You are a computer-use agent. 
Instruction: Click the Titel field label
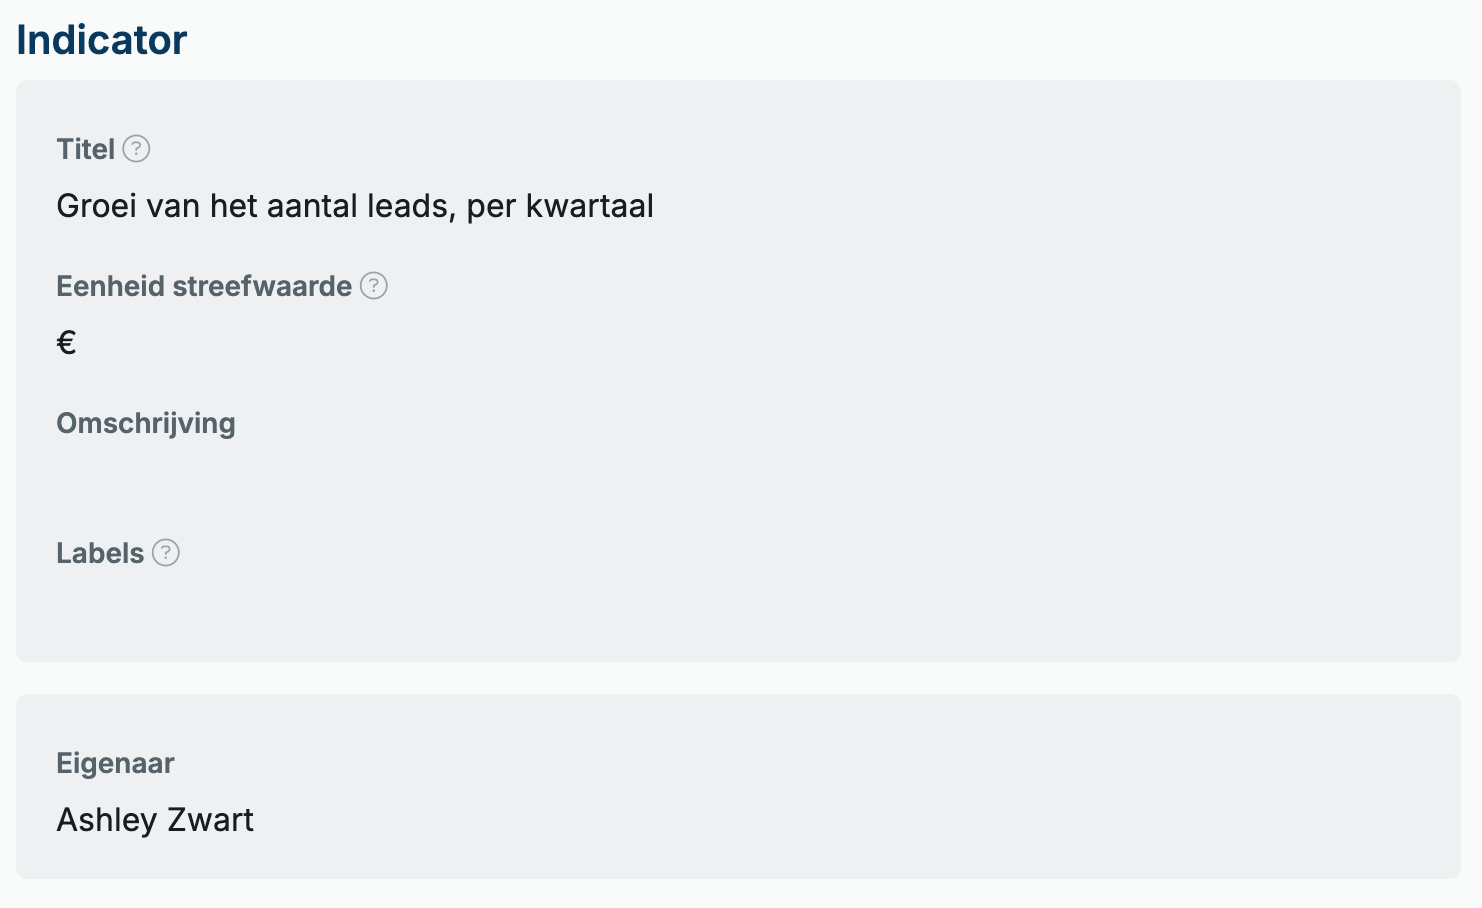coord(86,150)
